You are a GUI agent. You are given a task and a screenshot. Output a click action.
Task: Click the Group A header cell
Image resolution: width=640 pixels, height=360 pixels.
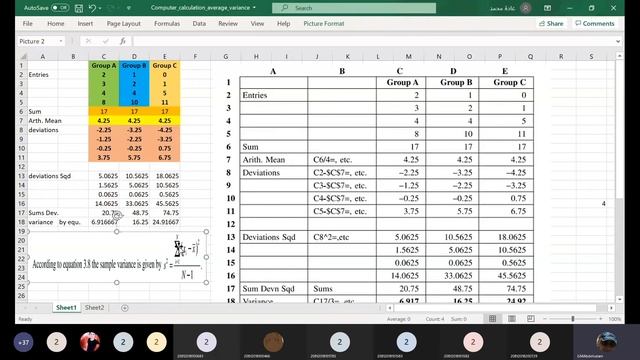(104, 65)
